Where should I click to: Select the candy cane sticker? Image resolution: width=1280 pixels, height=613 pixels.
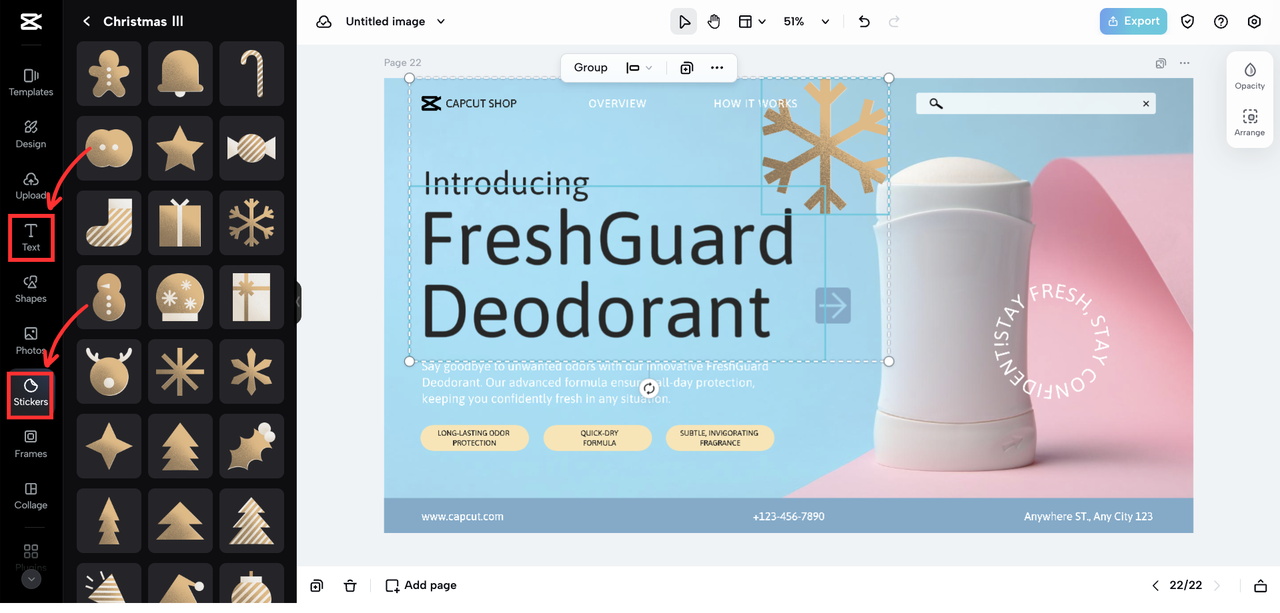coord(251,73)
